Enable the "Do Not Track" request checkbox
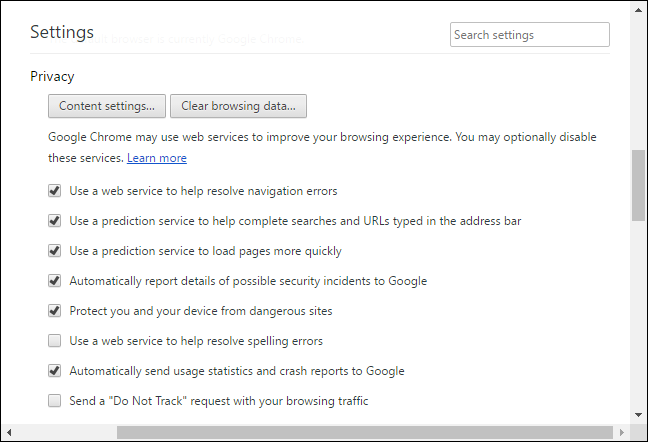Image resolution: width=648 pixels, height=442 pixels. [54, 401]
